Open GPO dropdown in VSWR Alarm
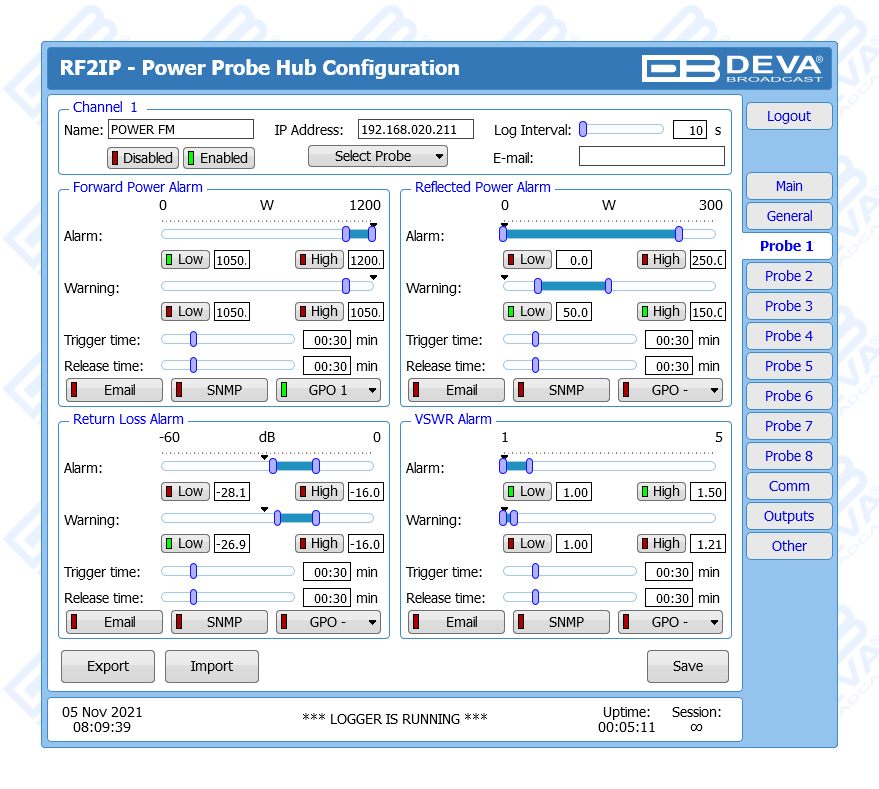Image resolution: width=879 pixels, height=789 pixels. tap(670, 622)
